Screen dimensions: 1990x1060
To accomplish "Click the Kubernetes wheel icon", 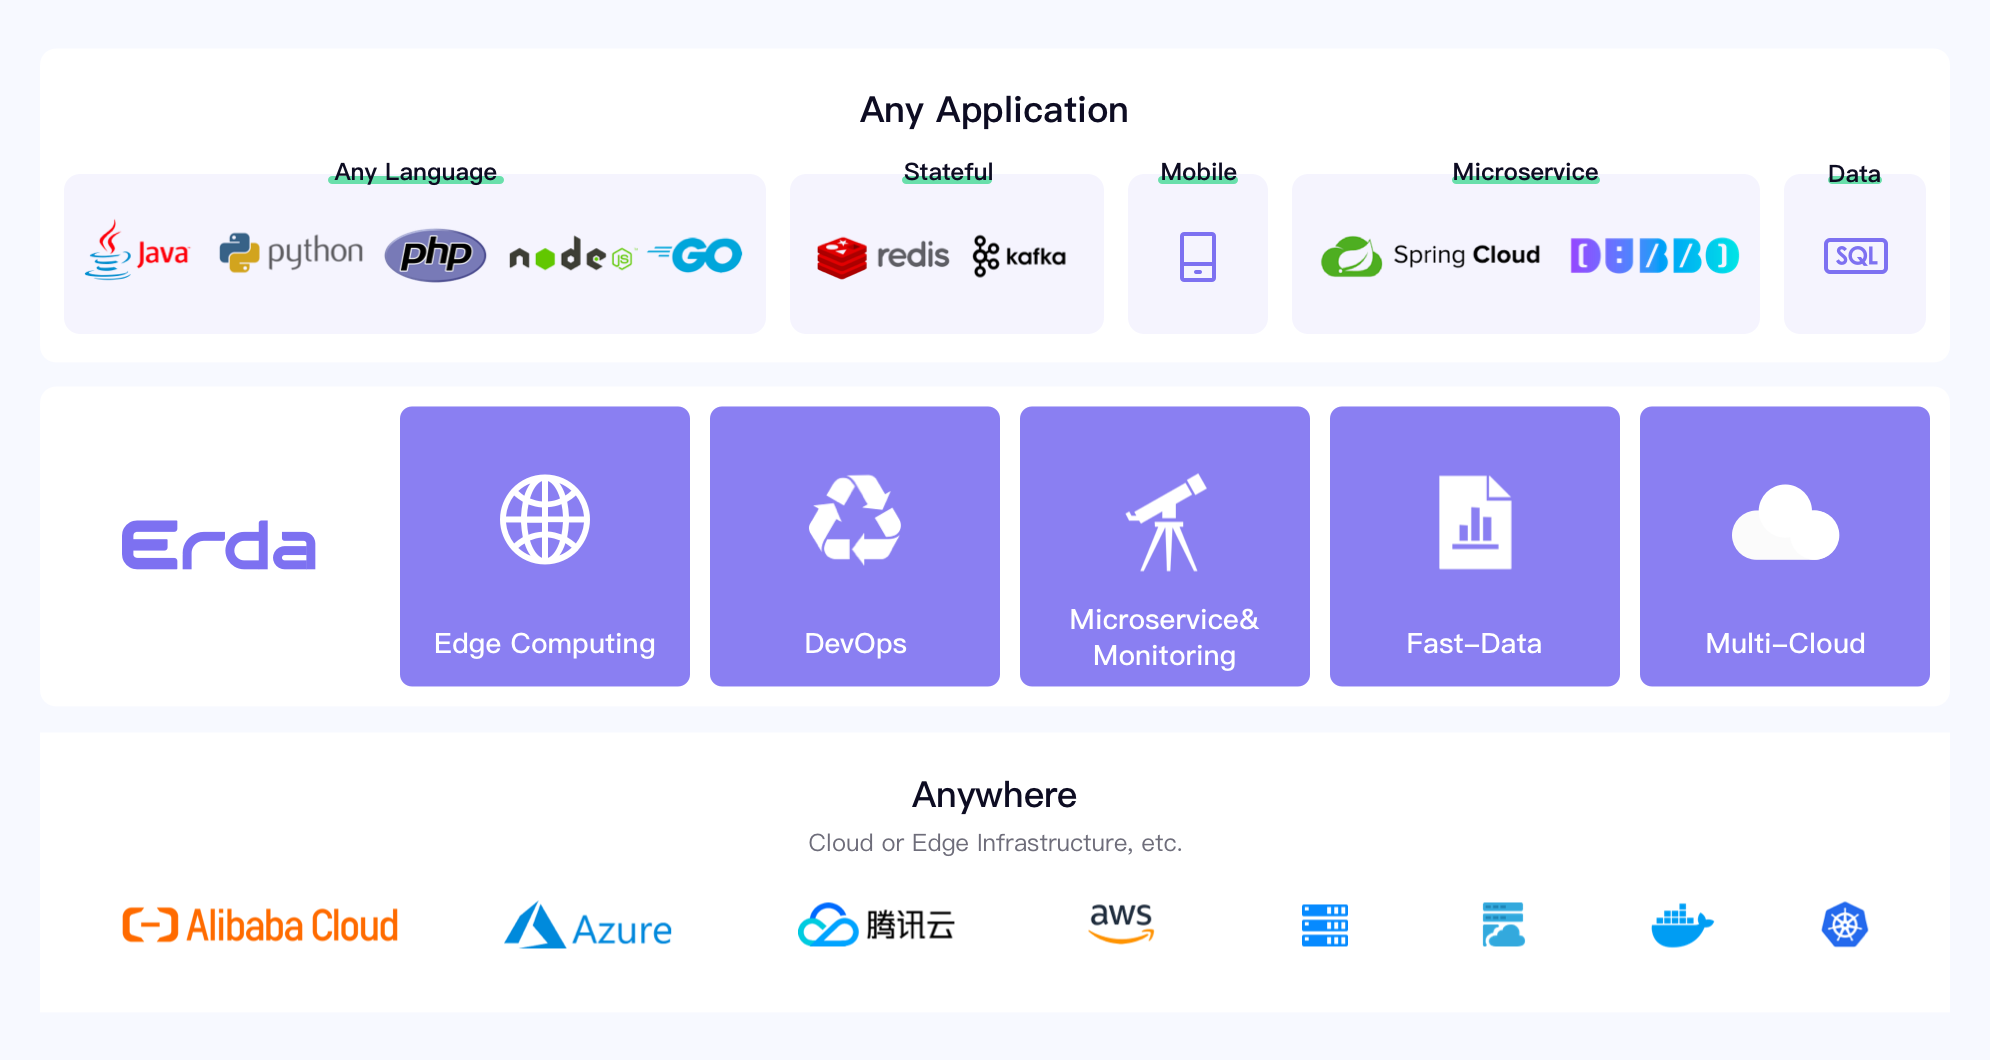I will (1845, 925).
